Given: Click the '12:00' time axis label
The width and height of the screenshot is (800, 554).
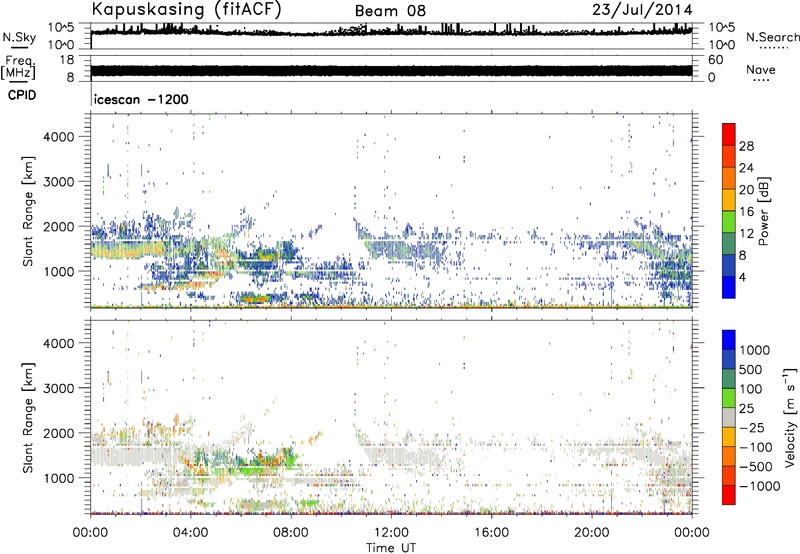Looking at the screenshot, I should pos(391,533).
